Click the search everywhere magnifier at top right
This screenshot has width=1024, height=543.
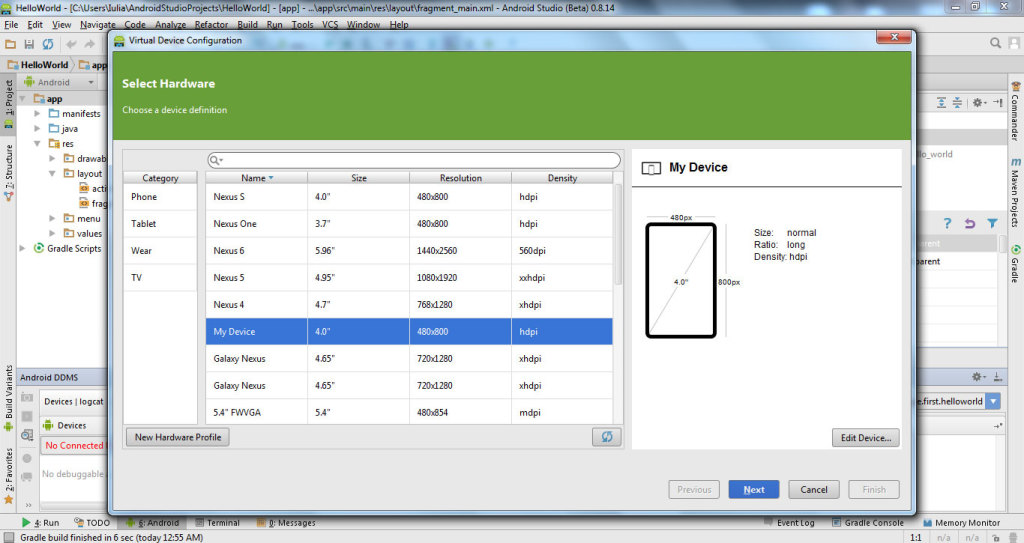pyautogui.click(x=995, y=42)
